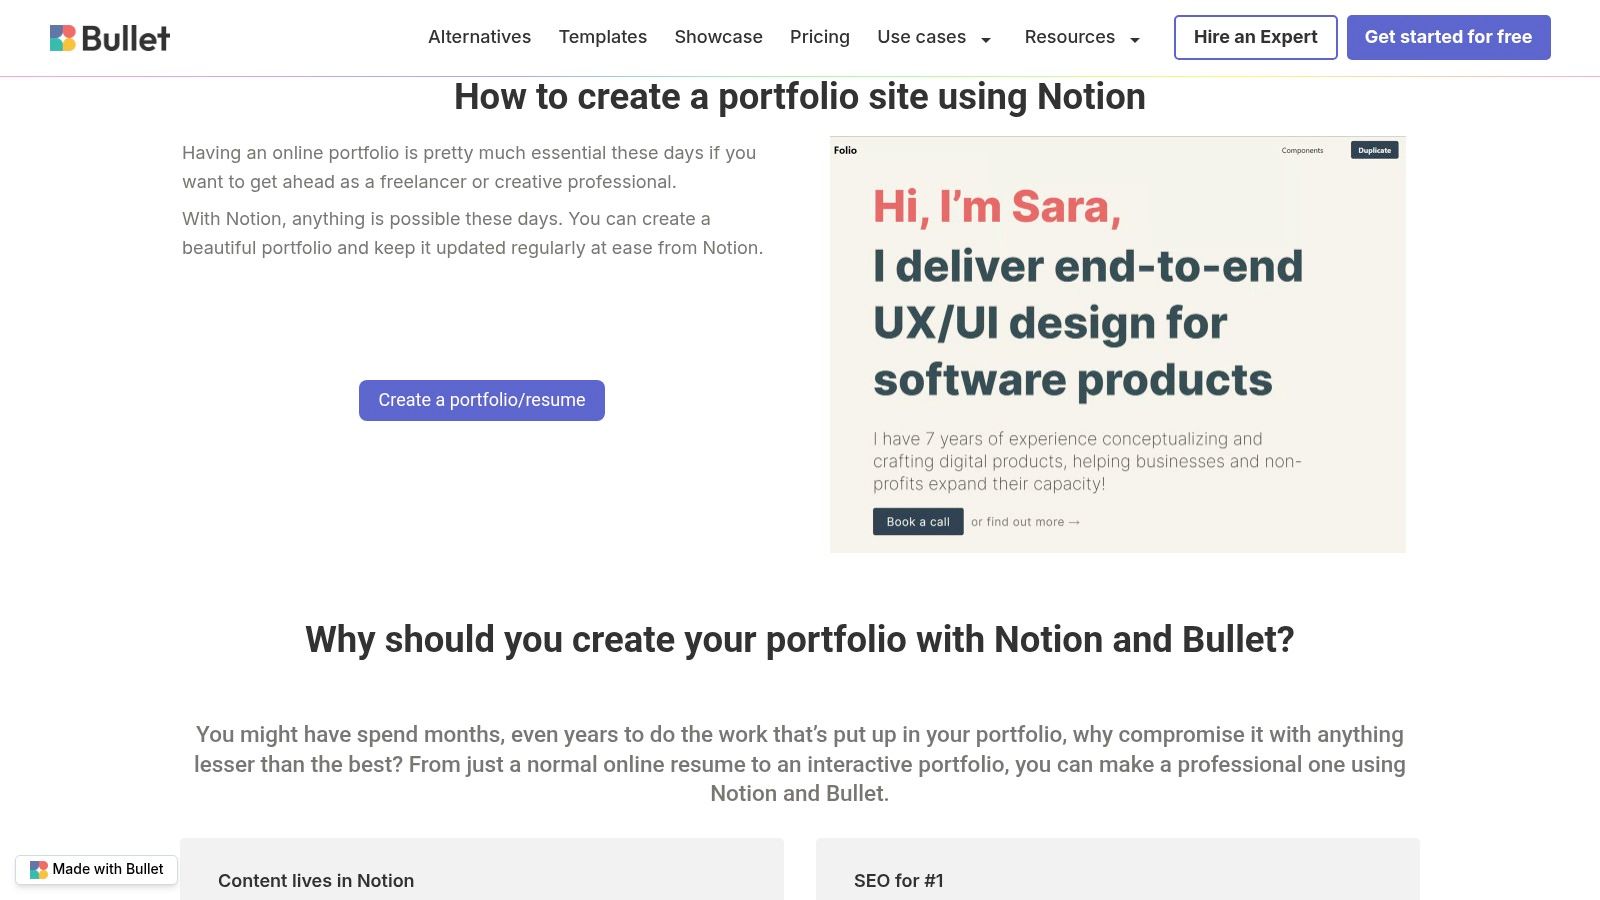The image size is (1600, 900).
Task: Click the paragraph starting 'With Notion, anything is possible'
Action: point(472,233)
